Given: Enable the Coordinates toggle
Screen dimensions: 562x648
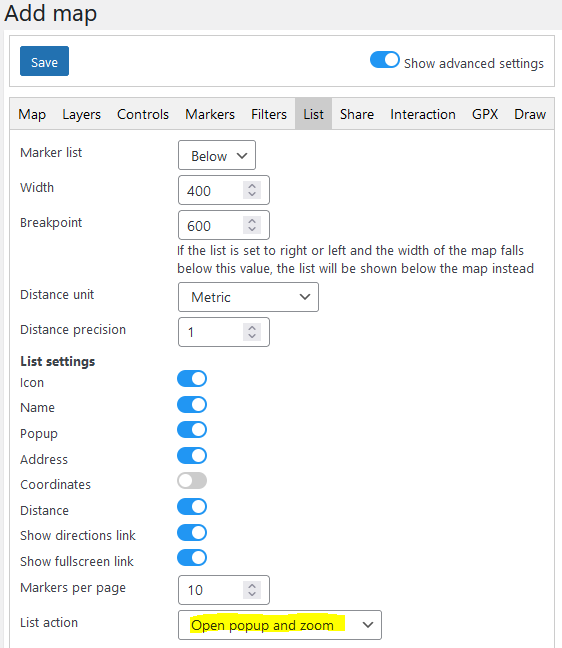Looking at the screenshot, I should [192, 481].
